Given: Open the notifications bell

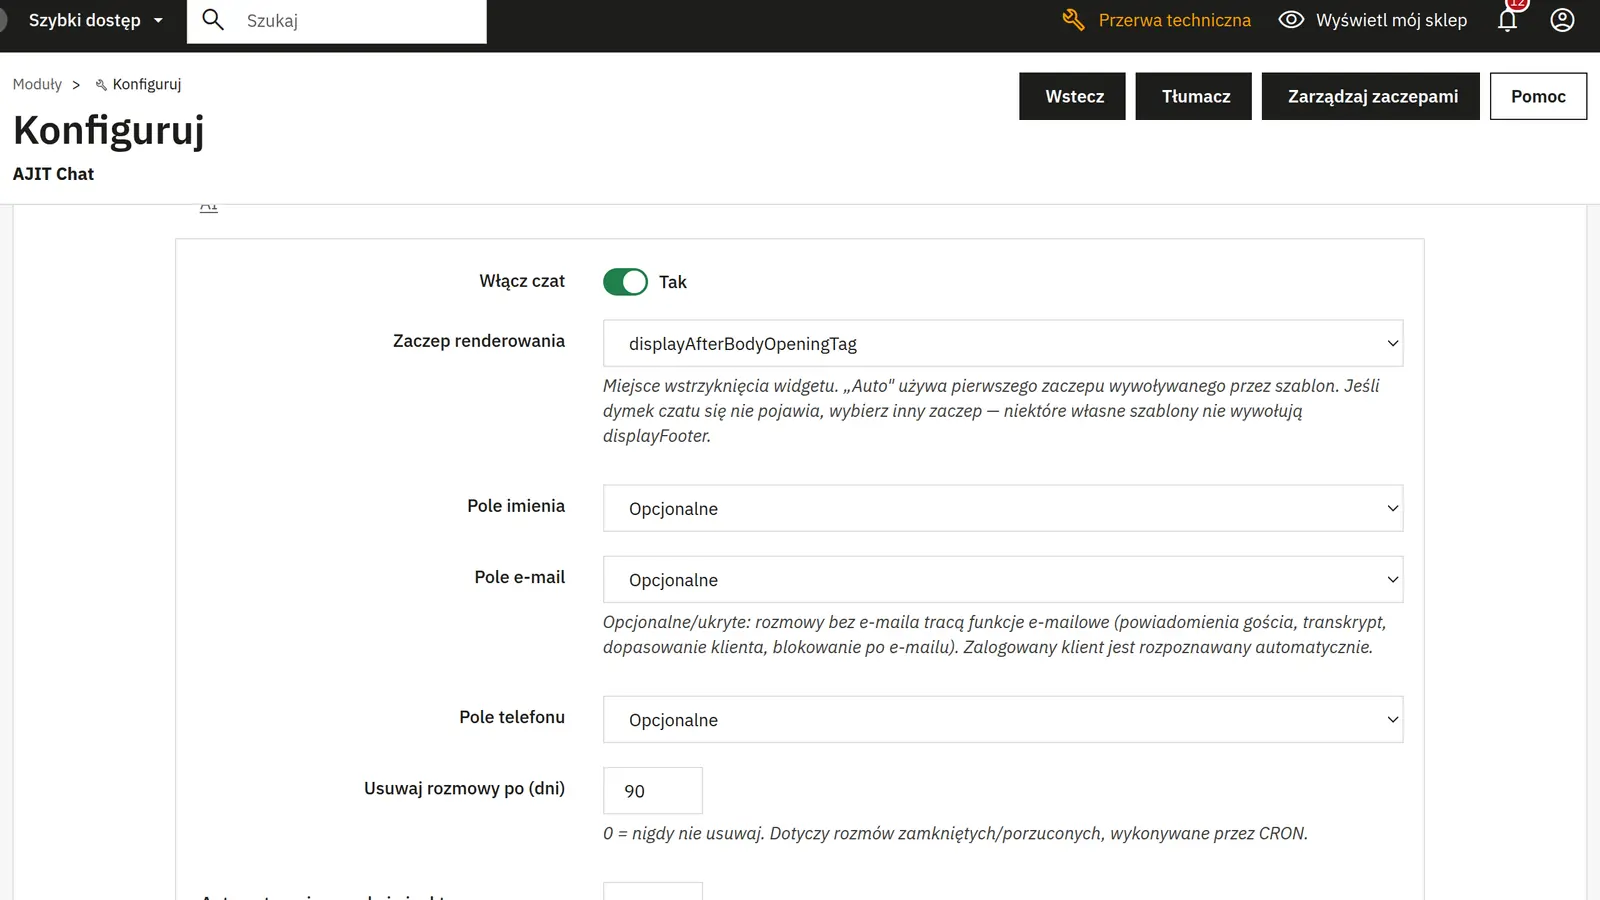Looking at the screenshot, I should click(x=1508, y=20).
